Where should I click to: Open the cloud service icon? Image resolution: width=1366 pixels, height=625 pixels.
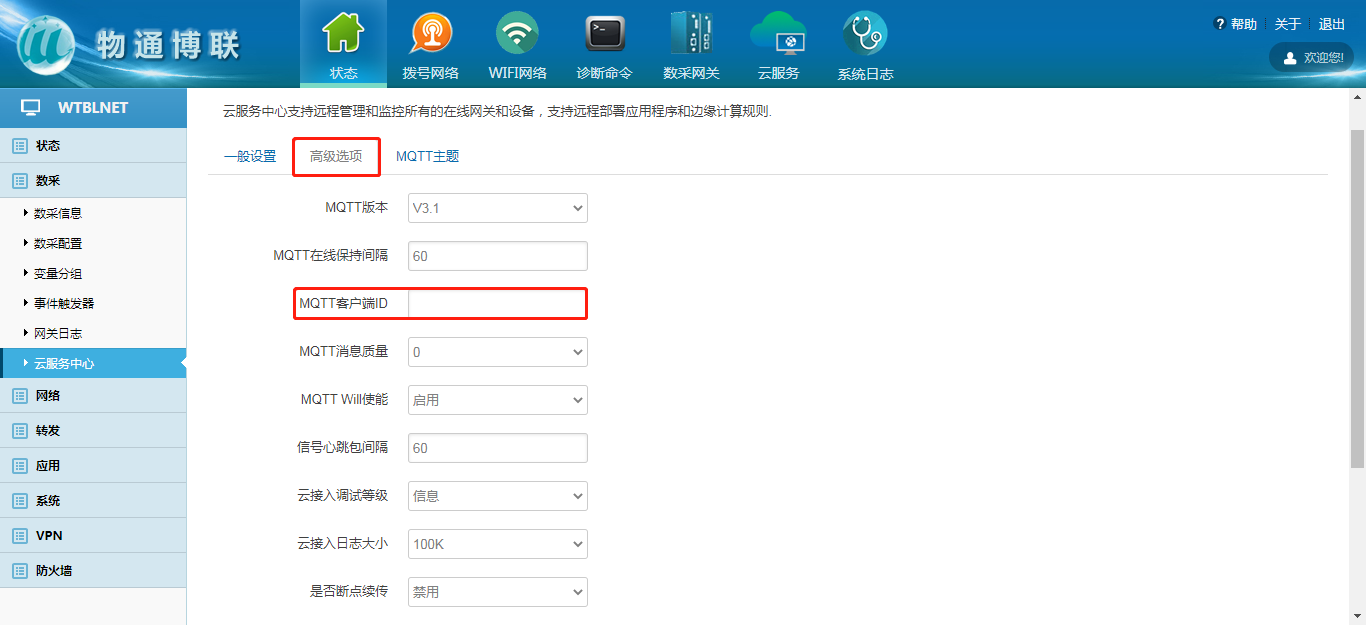tap(778, 35)
